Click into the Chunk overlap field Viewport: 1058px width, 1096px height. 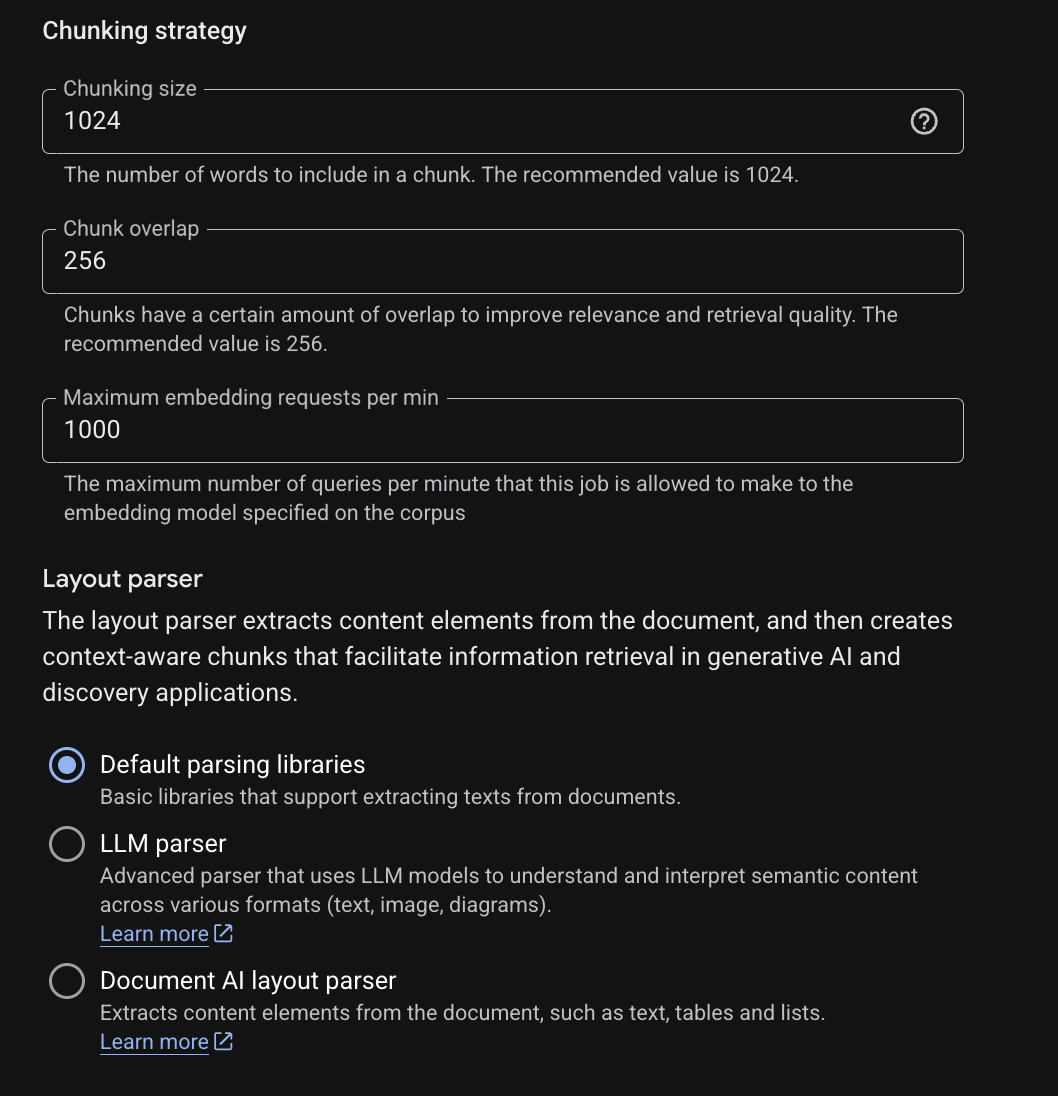[x=503, y=261]
